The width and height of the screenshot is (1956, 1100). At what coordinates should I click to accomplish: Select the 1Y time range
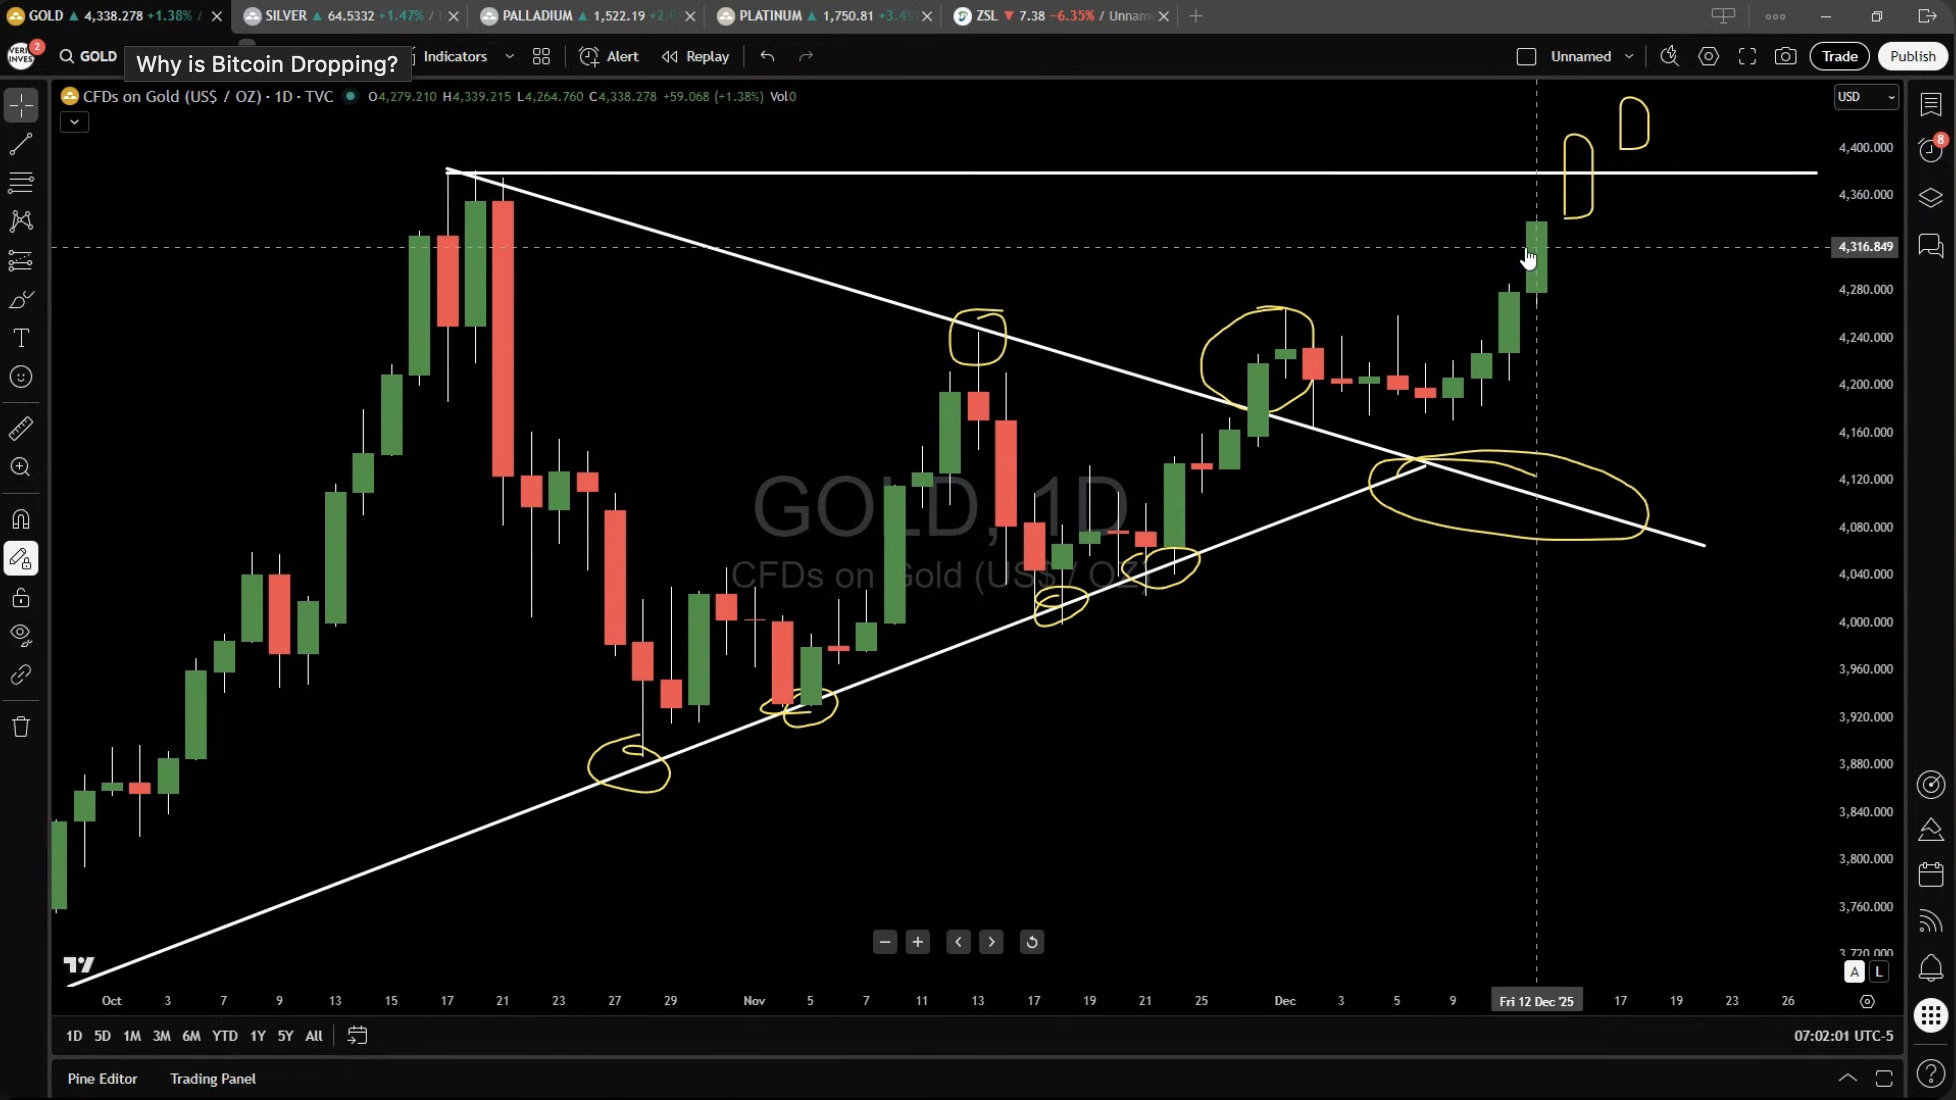[257, 1036]
